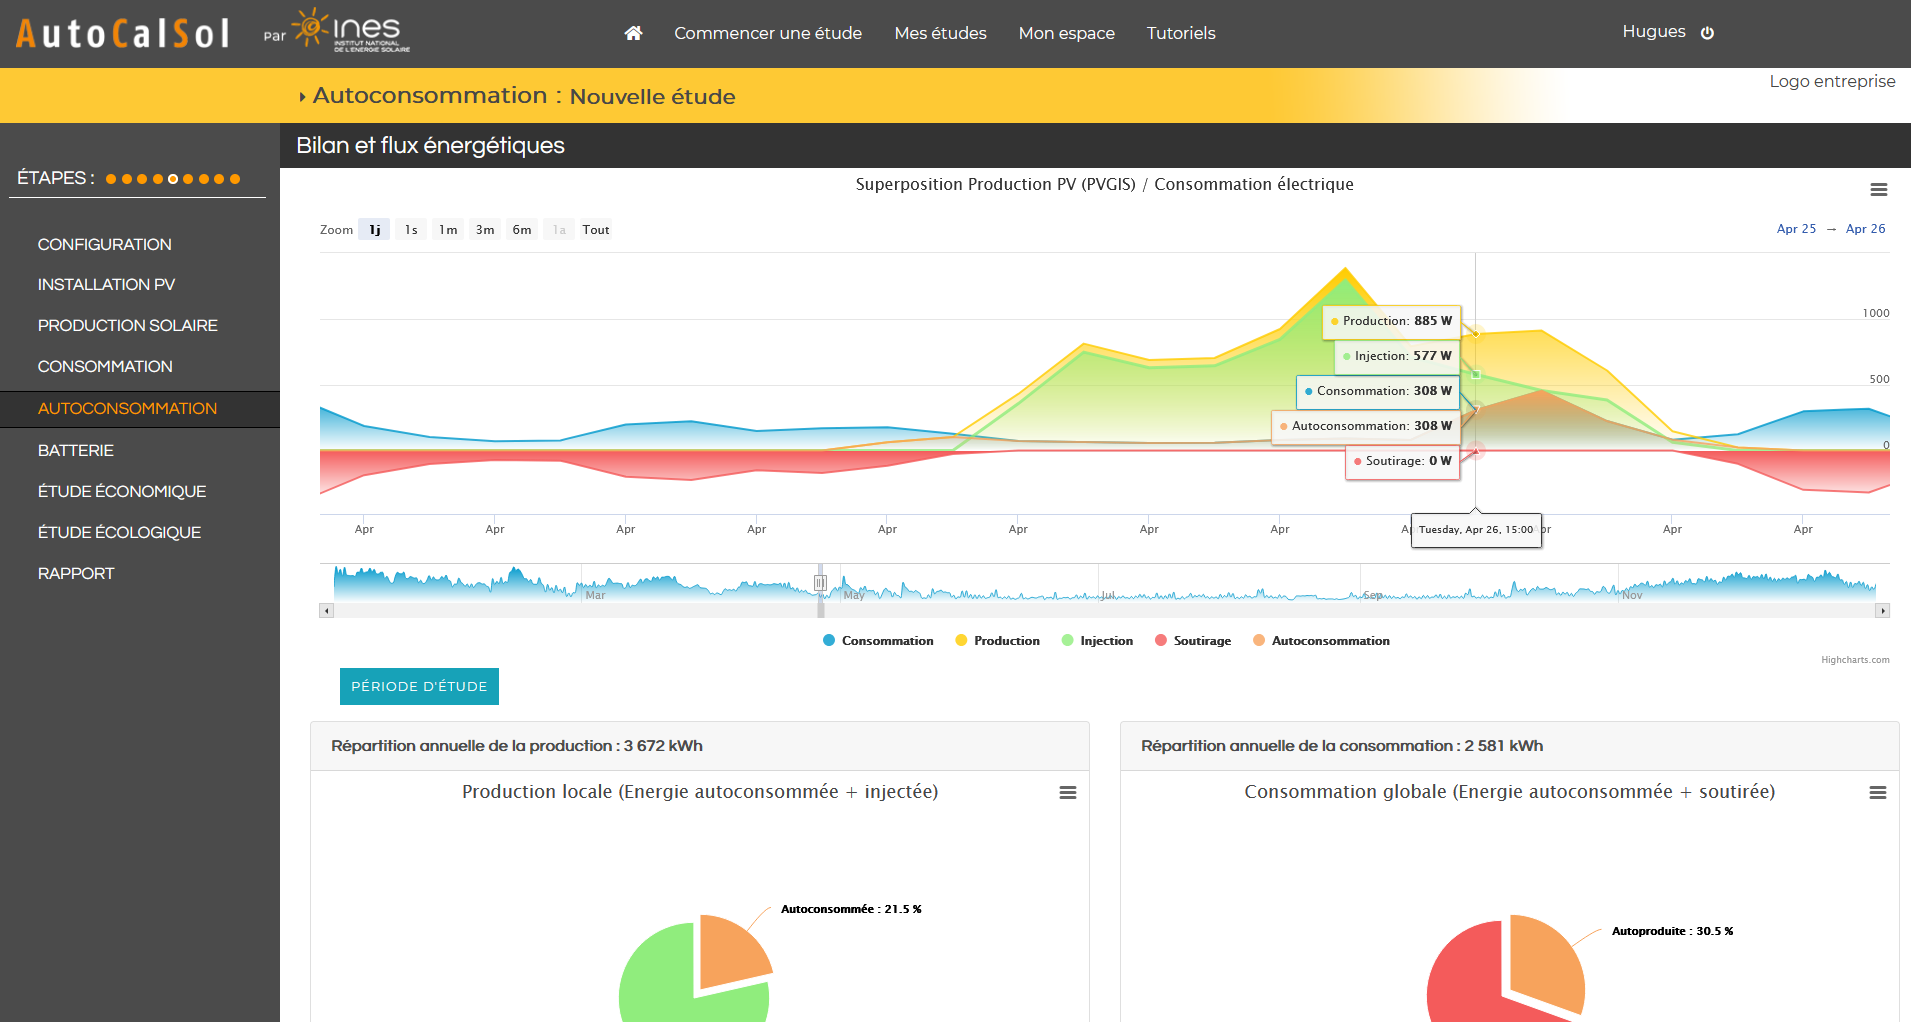Toggle the Consommation series in legend

coord(886,641)
